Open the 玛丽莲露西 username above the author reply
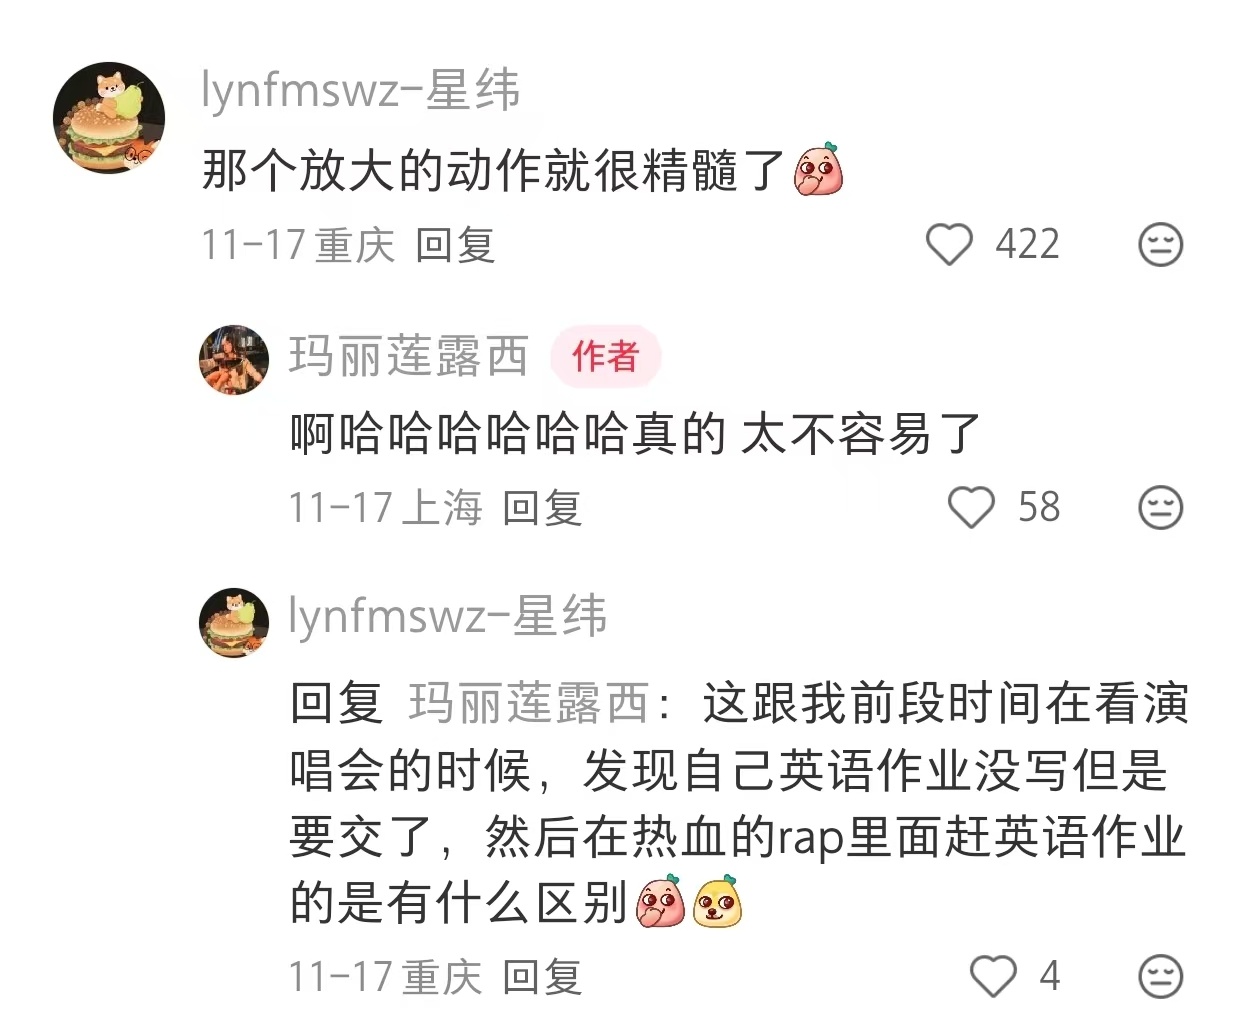 pos(408,356)
